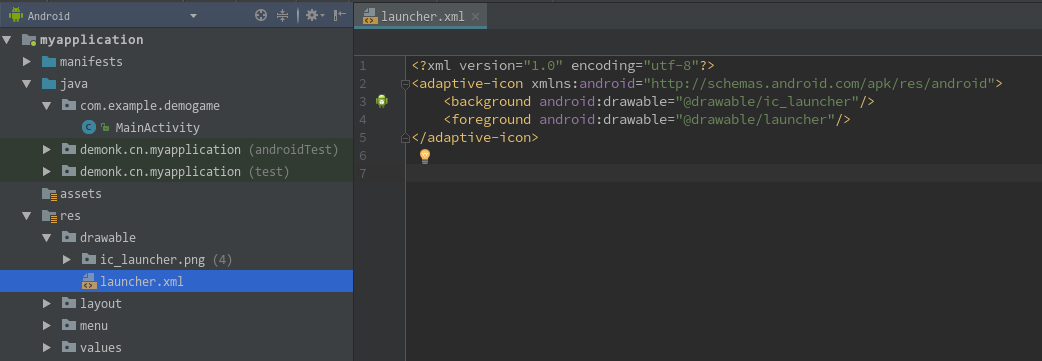The width and height of the screenshot is (1042, 361).
Task: Click the myapplication module icon
Action: [x=29, y=40]
